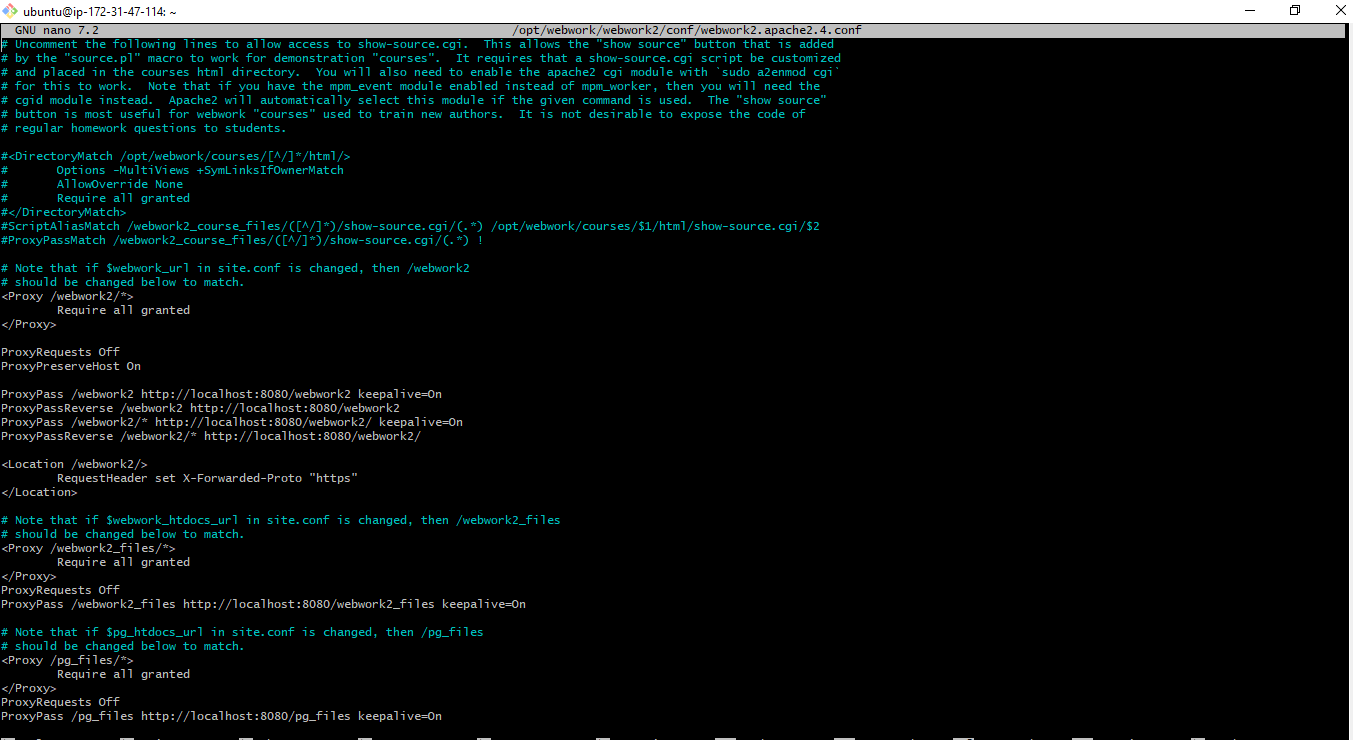Click the ProxyPass /webwork2_files directive line

coord(263,604)
